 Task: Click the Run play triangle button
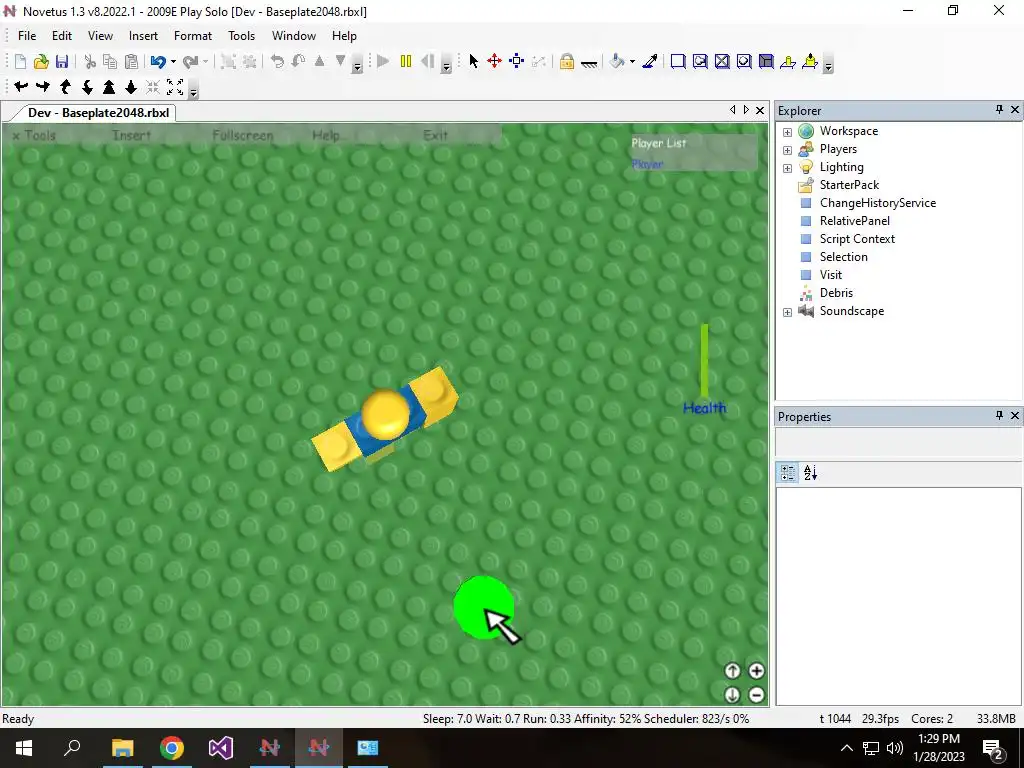point(383,61)
